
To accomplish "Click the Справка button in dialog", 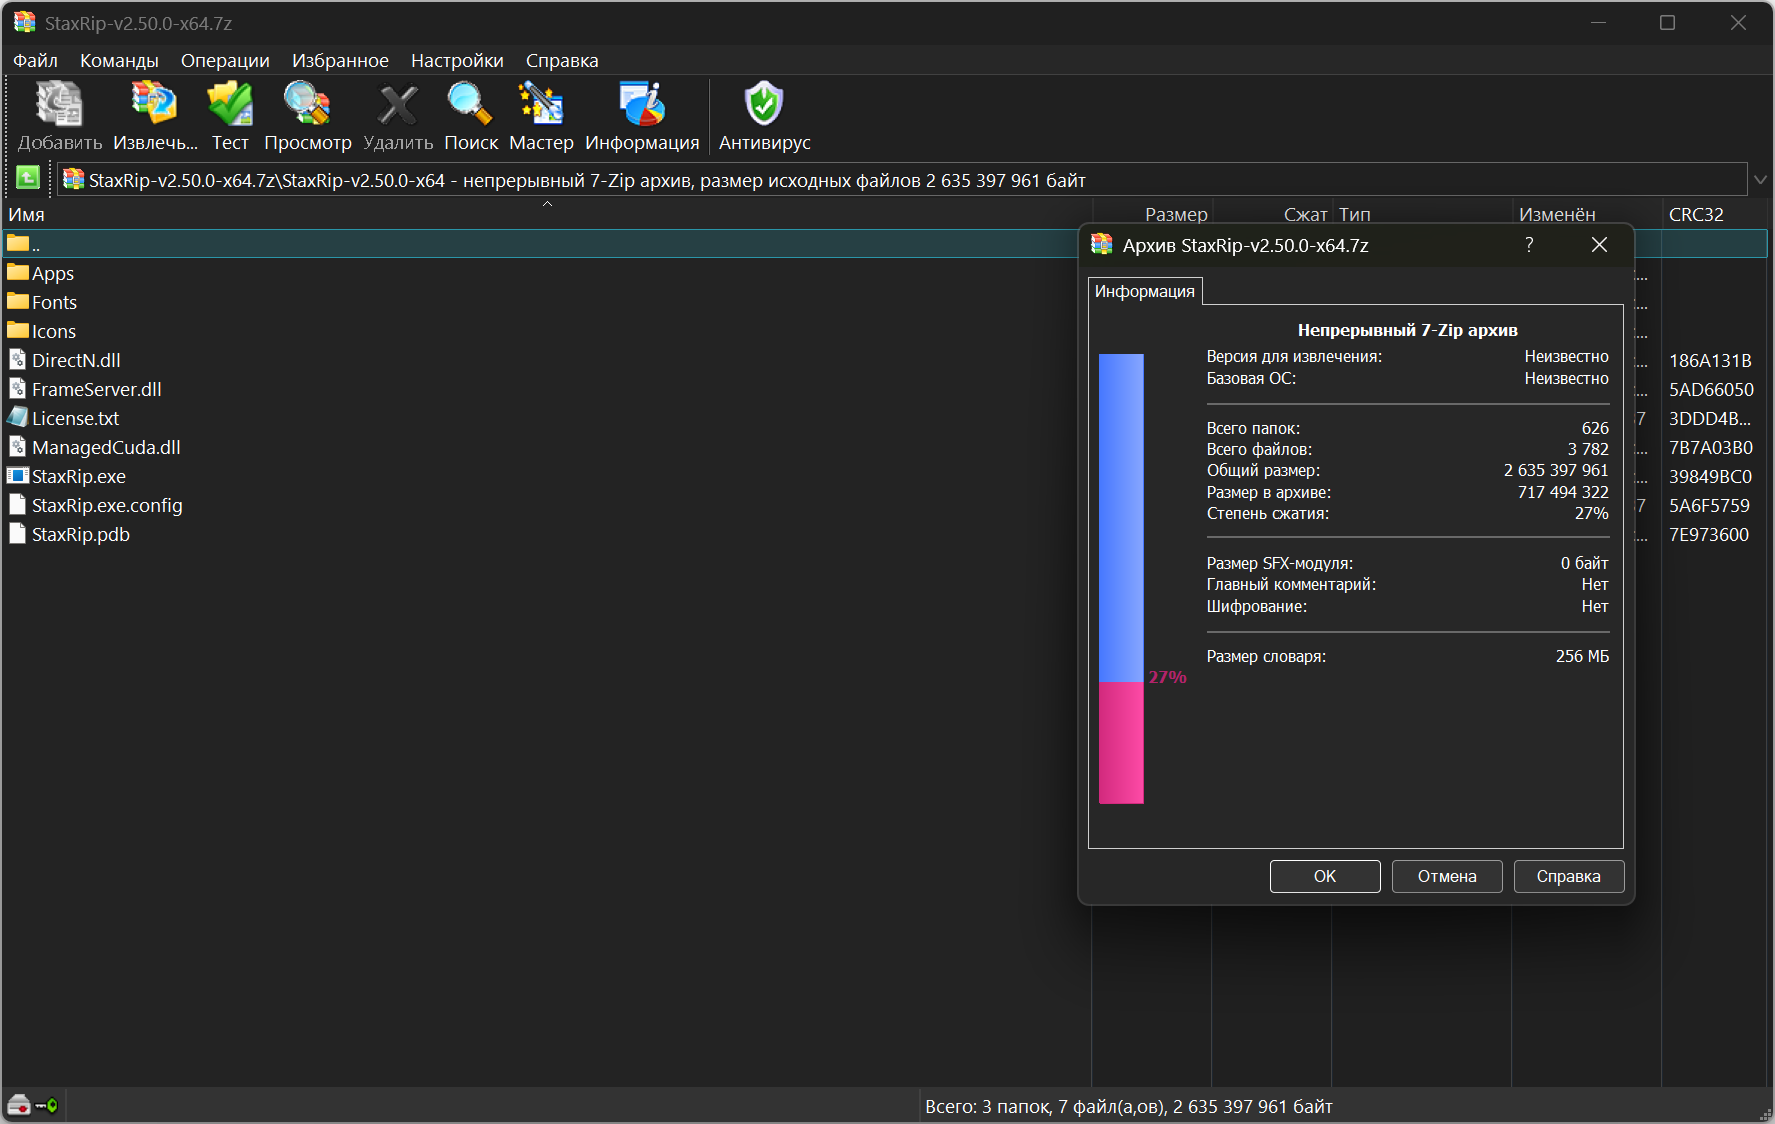I will 1569,876.
